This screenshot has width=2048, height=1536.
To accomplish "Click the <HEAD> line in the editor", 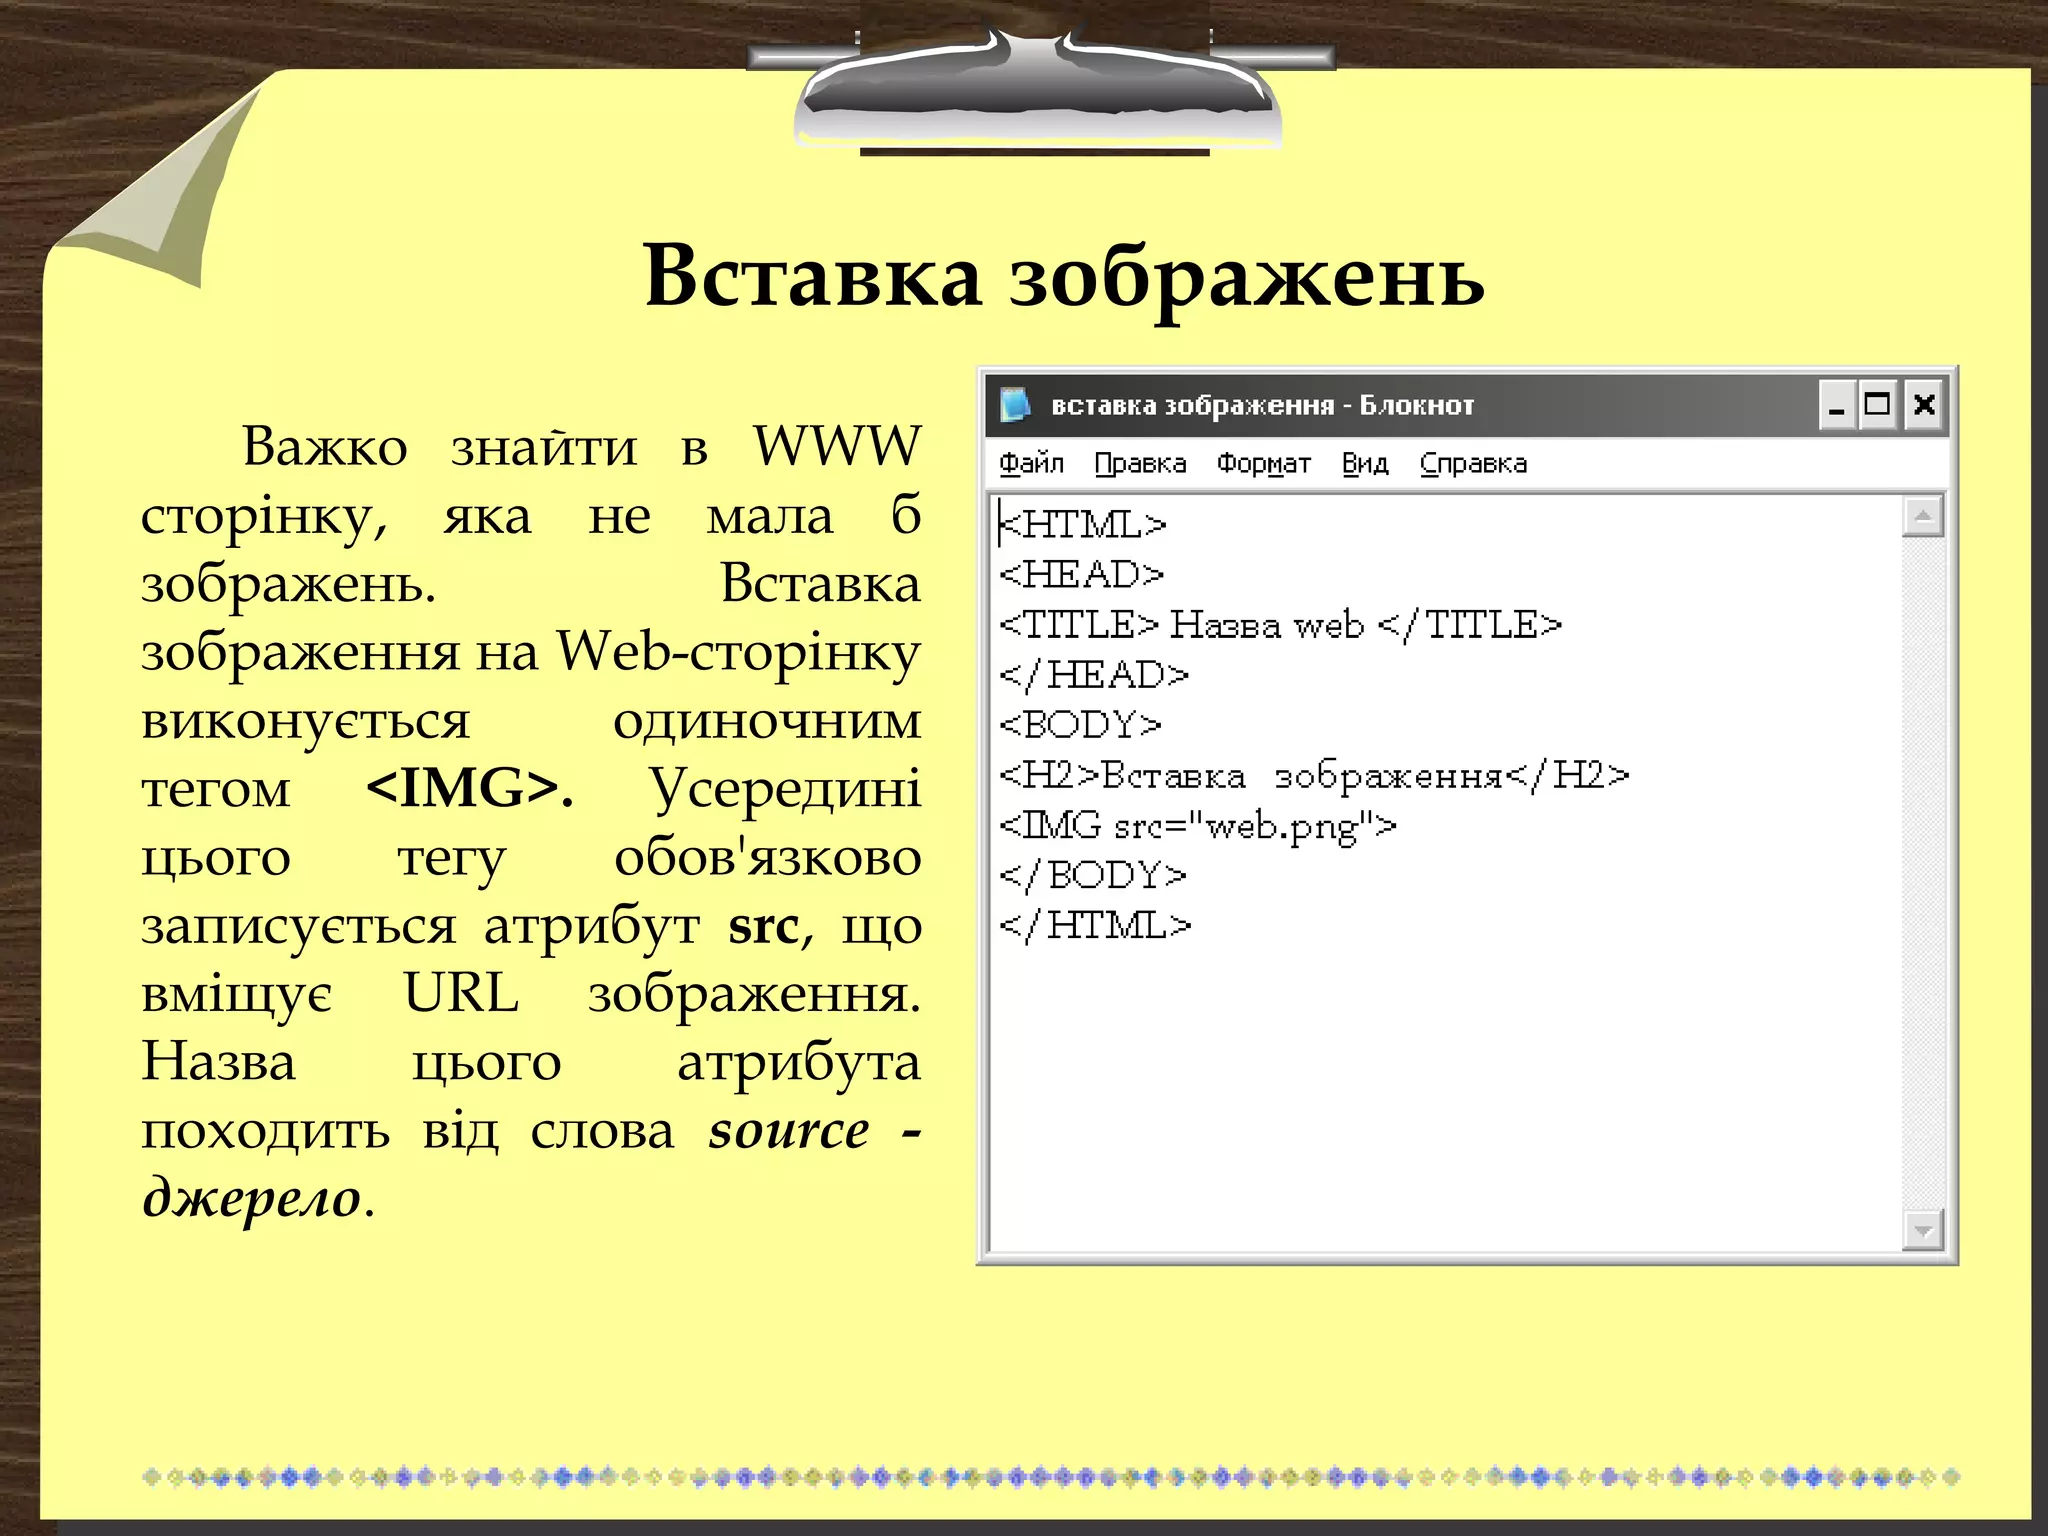I will pos(1082,574).
